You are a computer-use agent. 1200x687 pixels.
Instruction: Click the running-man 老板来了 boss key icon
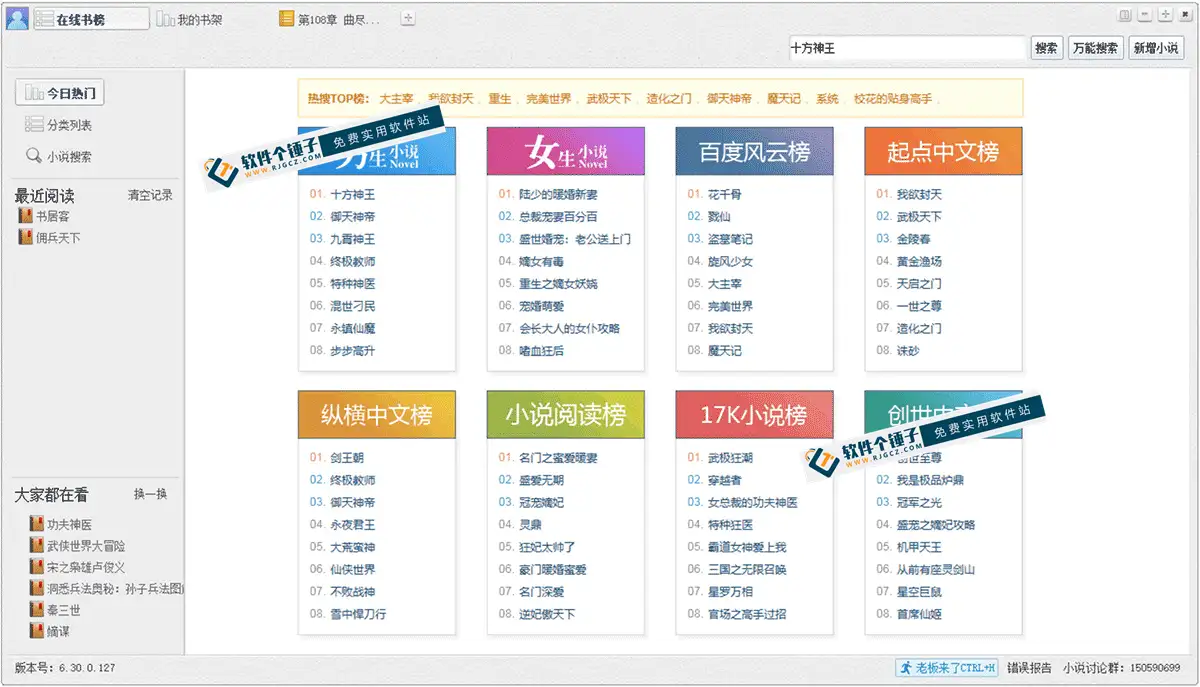(x=904, y=667)
